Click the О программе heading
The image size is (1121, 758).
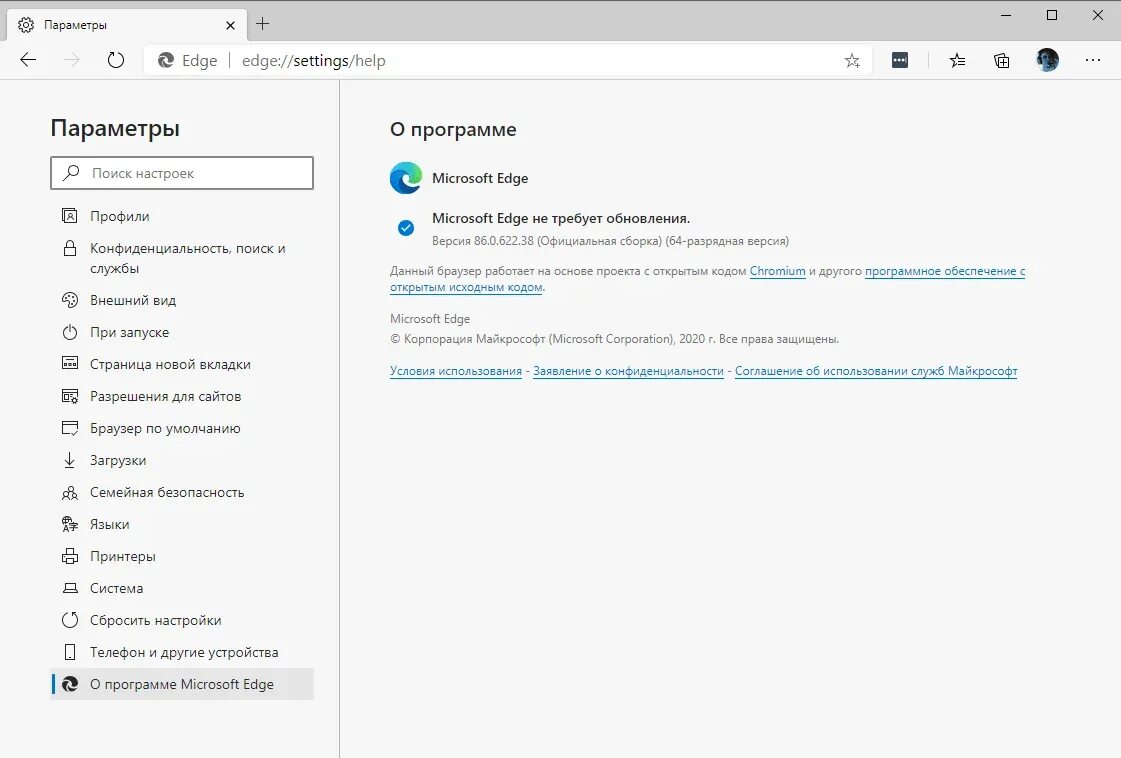[453, 129]
